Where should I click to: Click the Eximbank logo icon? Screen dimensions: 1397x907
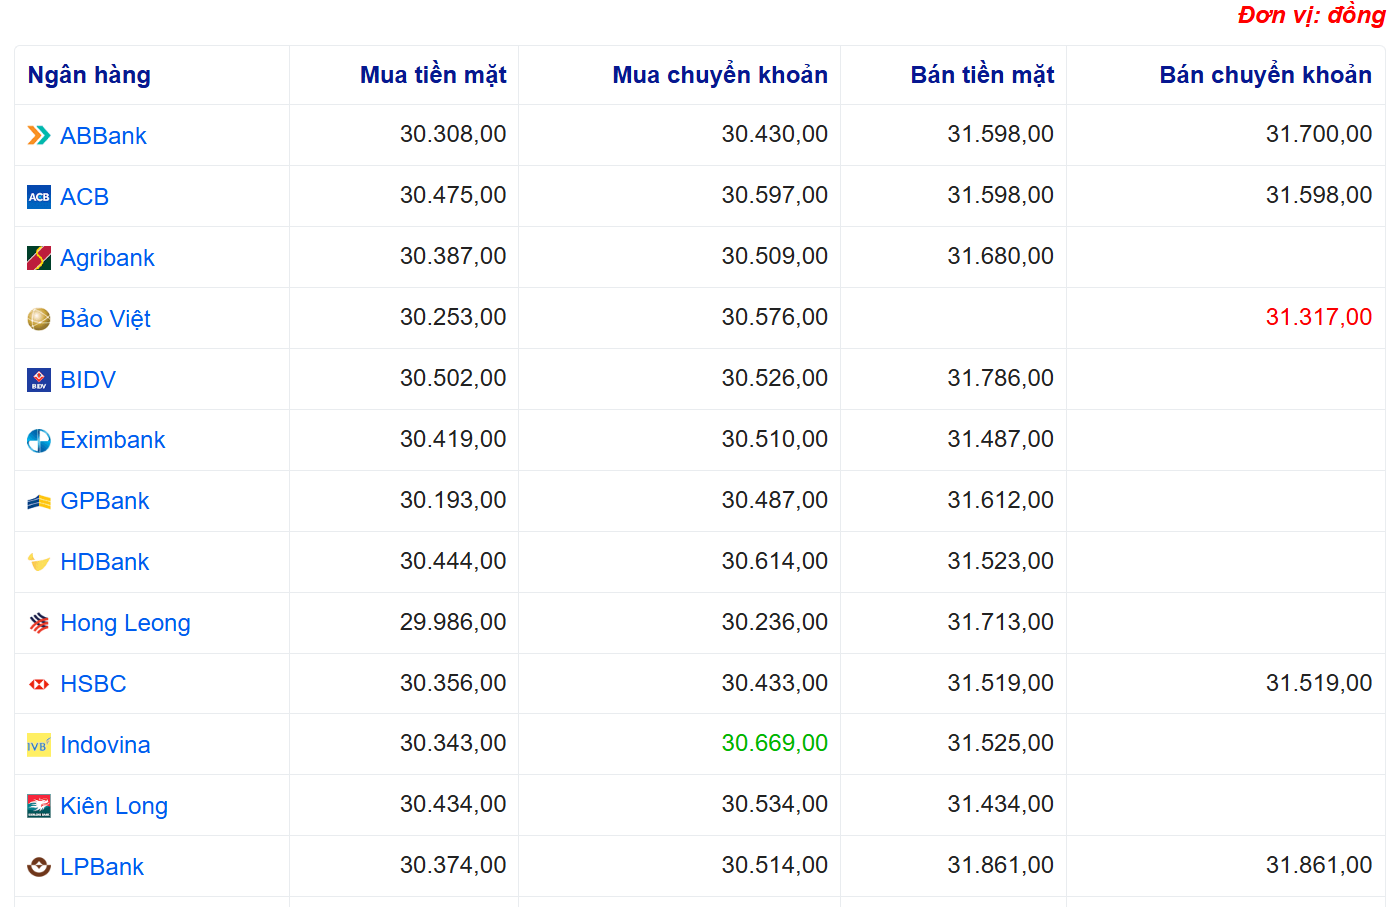tap(39, 441)
